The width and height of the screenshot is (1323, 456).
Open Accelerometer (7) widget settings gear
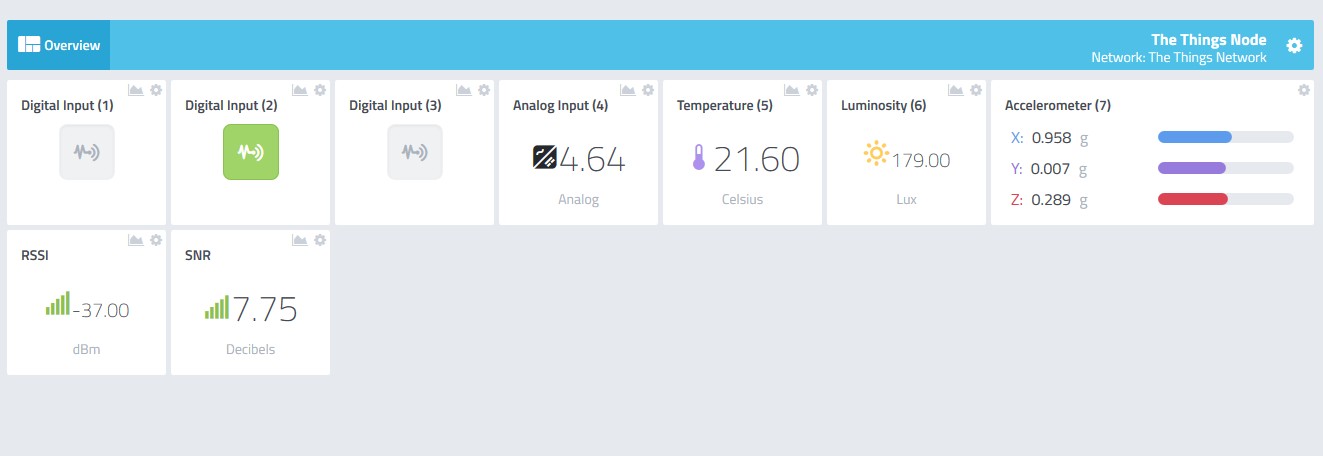(1304, 90)
